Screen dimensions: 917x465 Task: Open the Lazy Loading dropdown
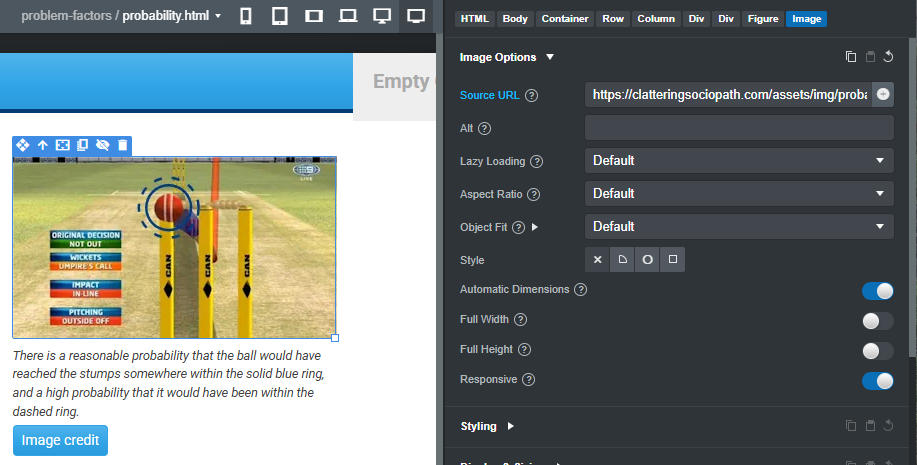click(738, 160)
